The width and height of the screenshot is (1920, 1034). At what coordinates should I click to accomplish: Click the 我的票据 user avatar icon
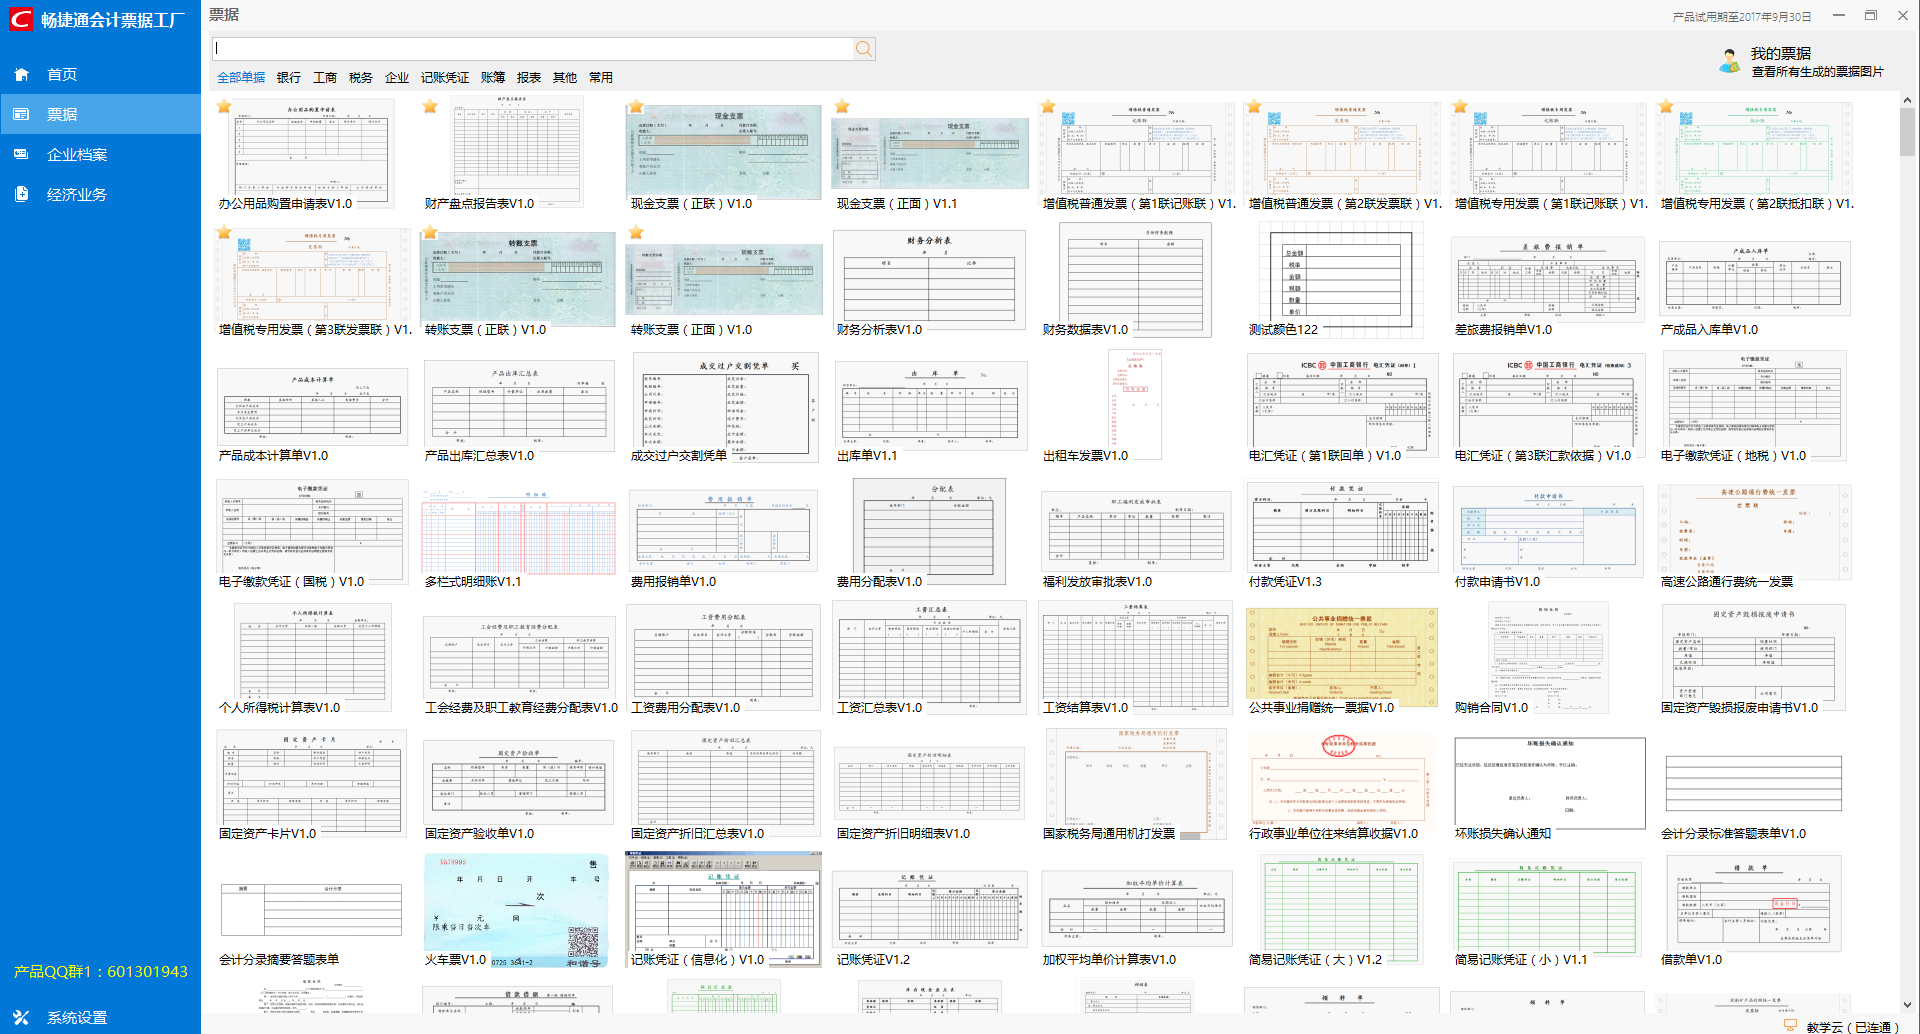coord(1729,61)
